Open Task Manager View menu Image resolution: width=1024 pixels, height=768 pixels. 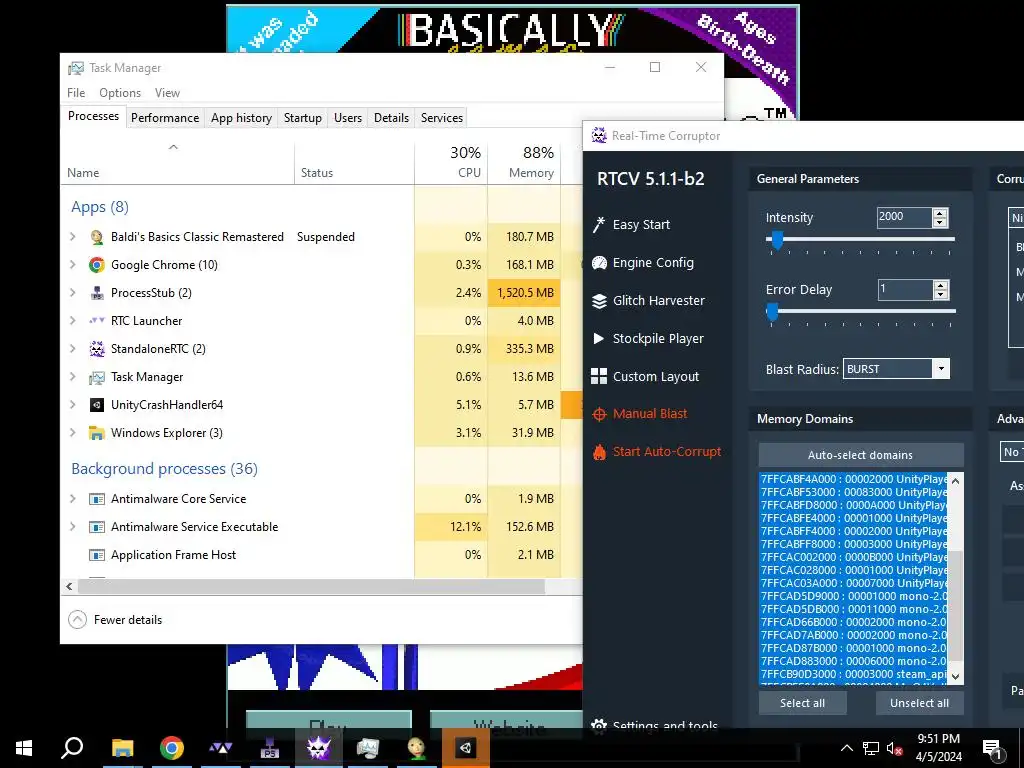point(167,93)
